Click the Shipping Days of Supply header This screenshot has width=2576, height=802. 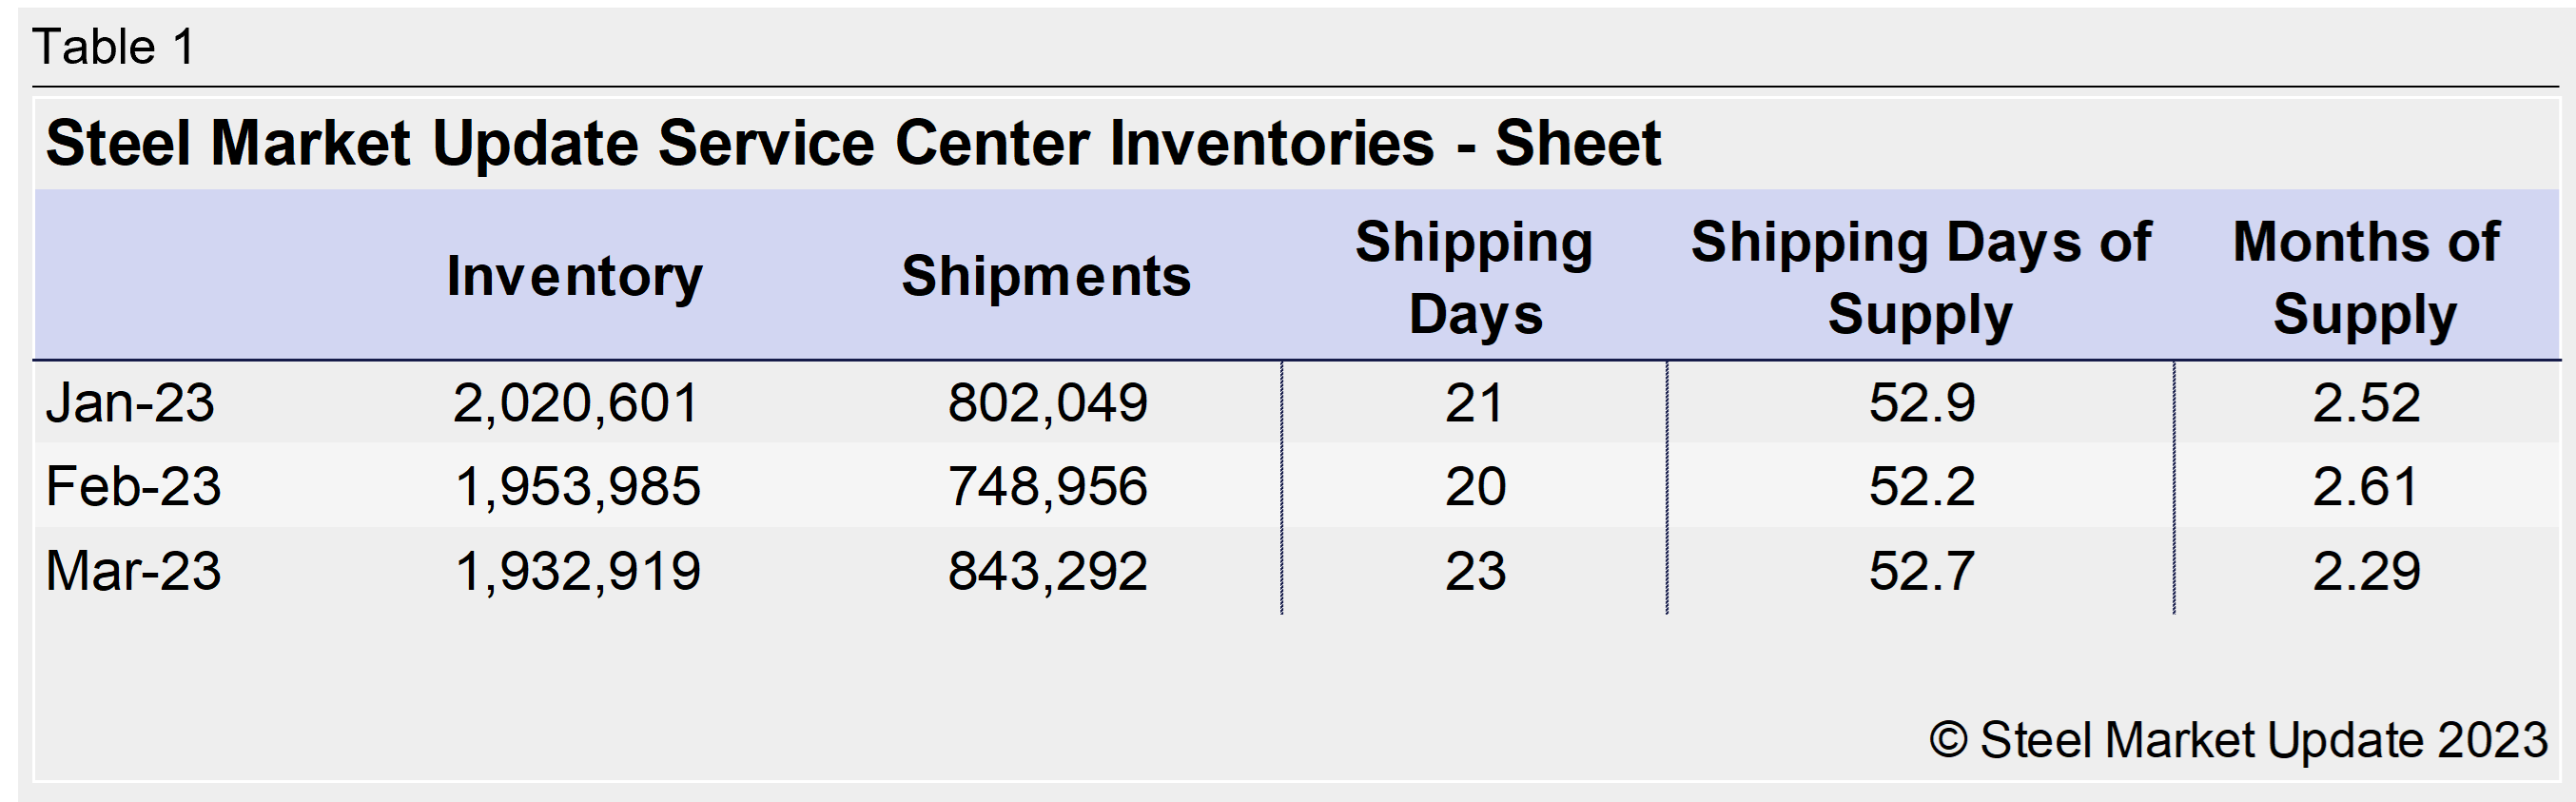point(1920,278)
